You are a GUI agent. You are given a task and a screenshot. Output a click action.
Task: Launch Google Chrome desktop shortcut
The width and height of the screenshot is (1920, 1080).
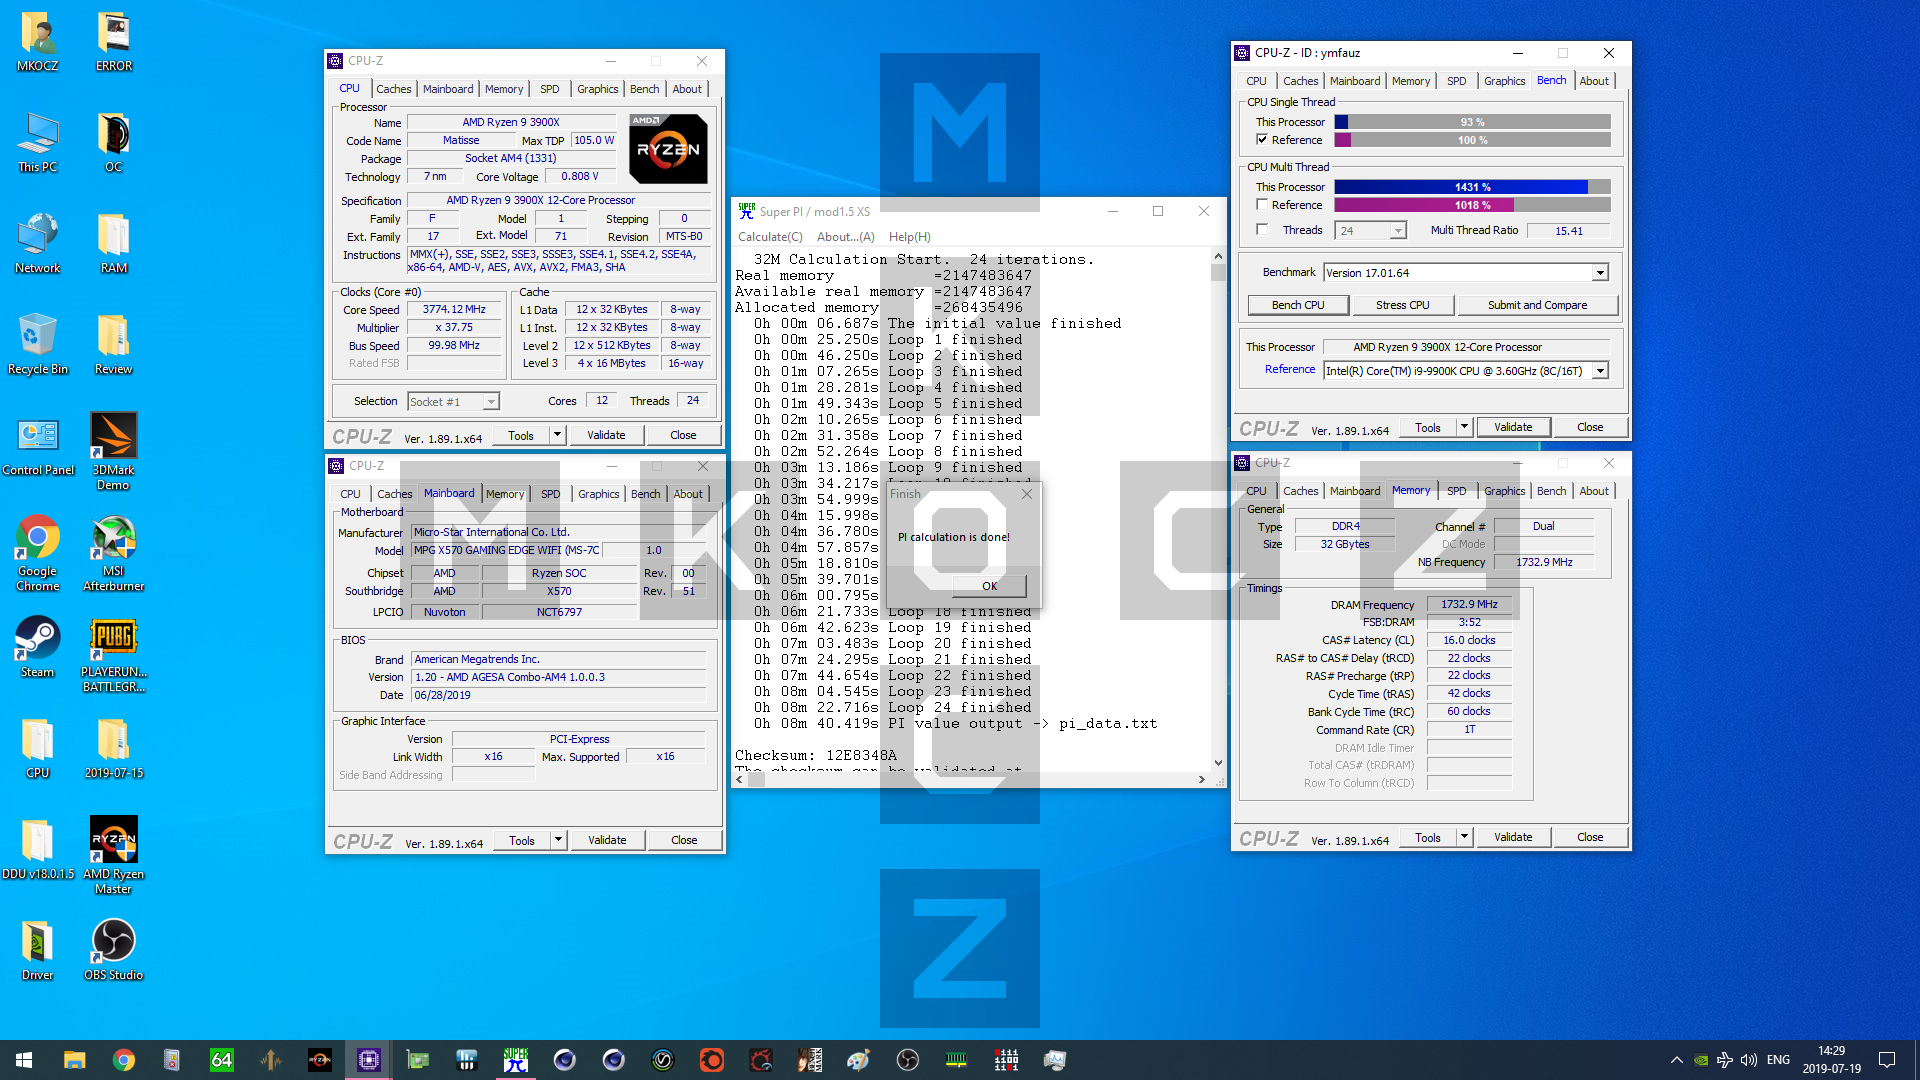click(38, 553)
